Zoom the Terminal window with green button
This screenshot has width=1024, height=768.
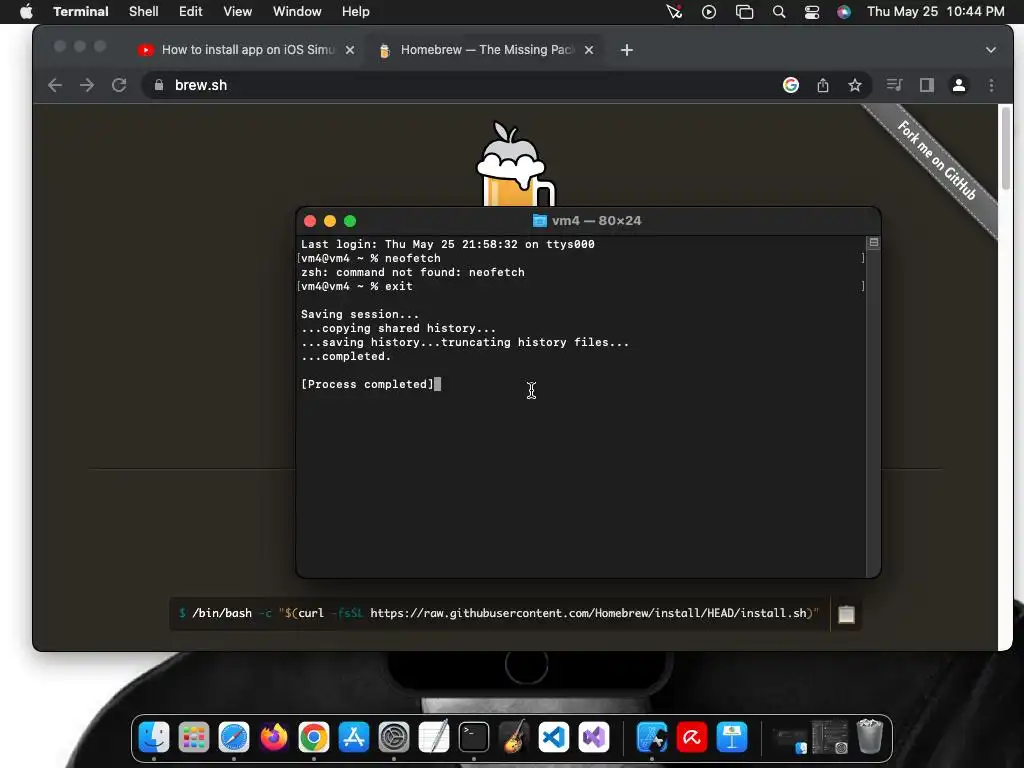[350, 221]
